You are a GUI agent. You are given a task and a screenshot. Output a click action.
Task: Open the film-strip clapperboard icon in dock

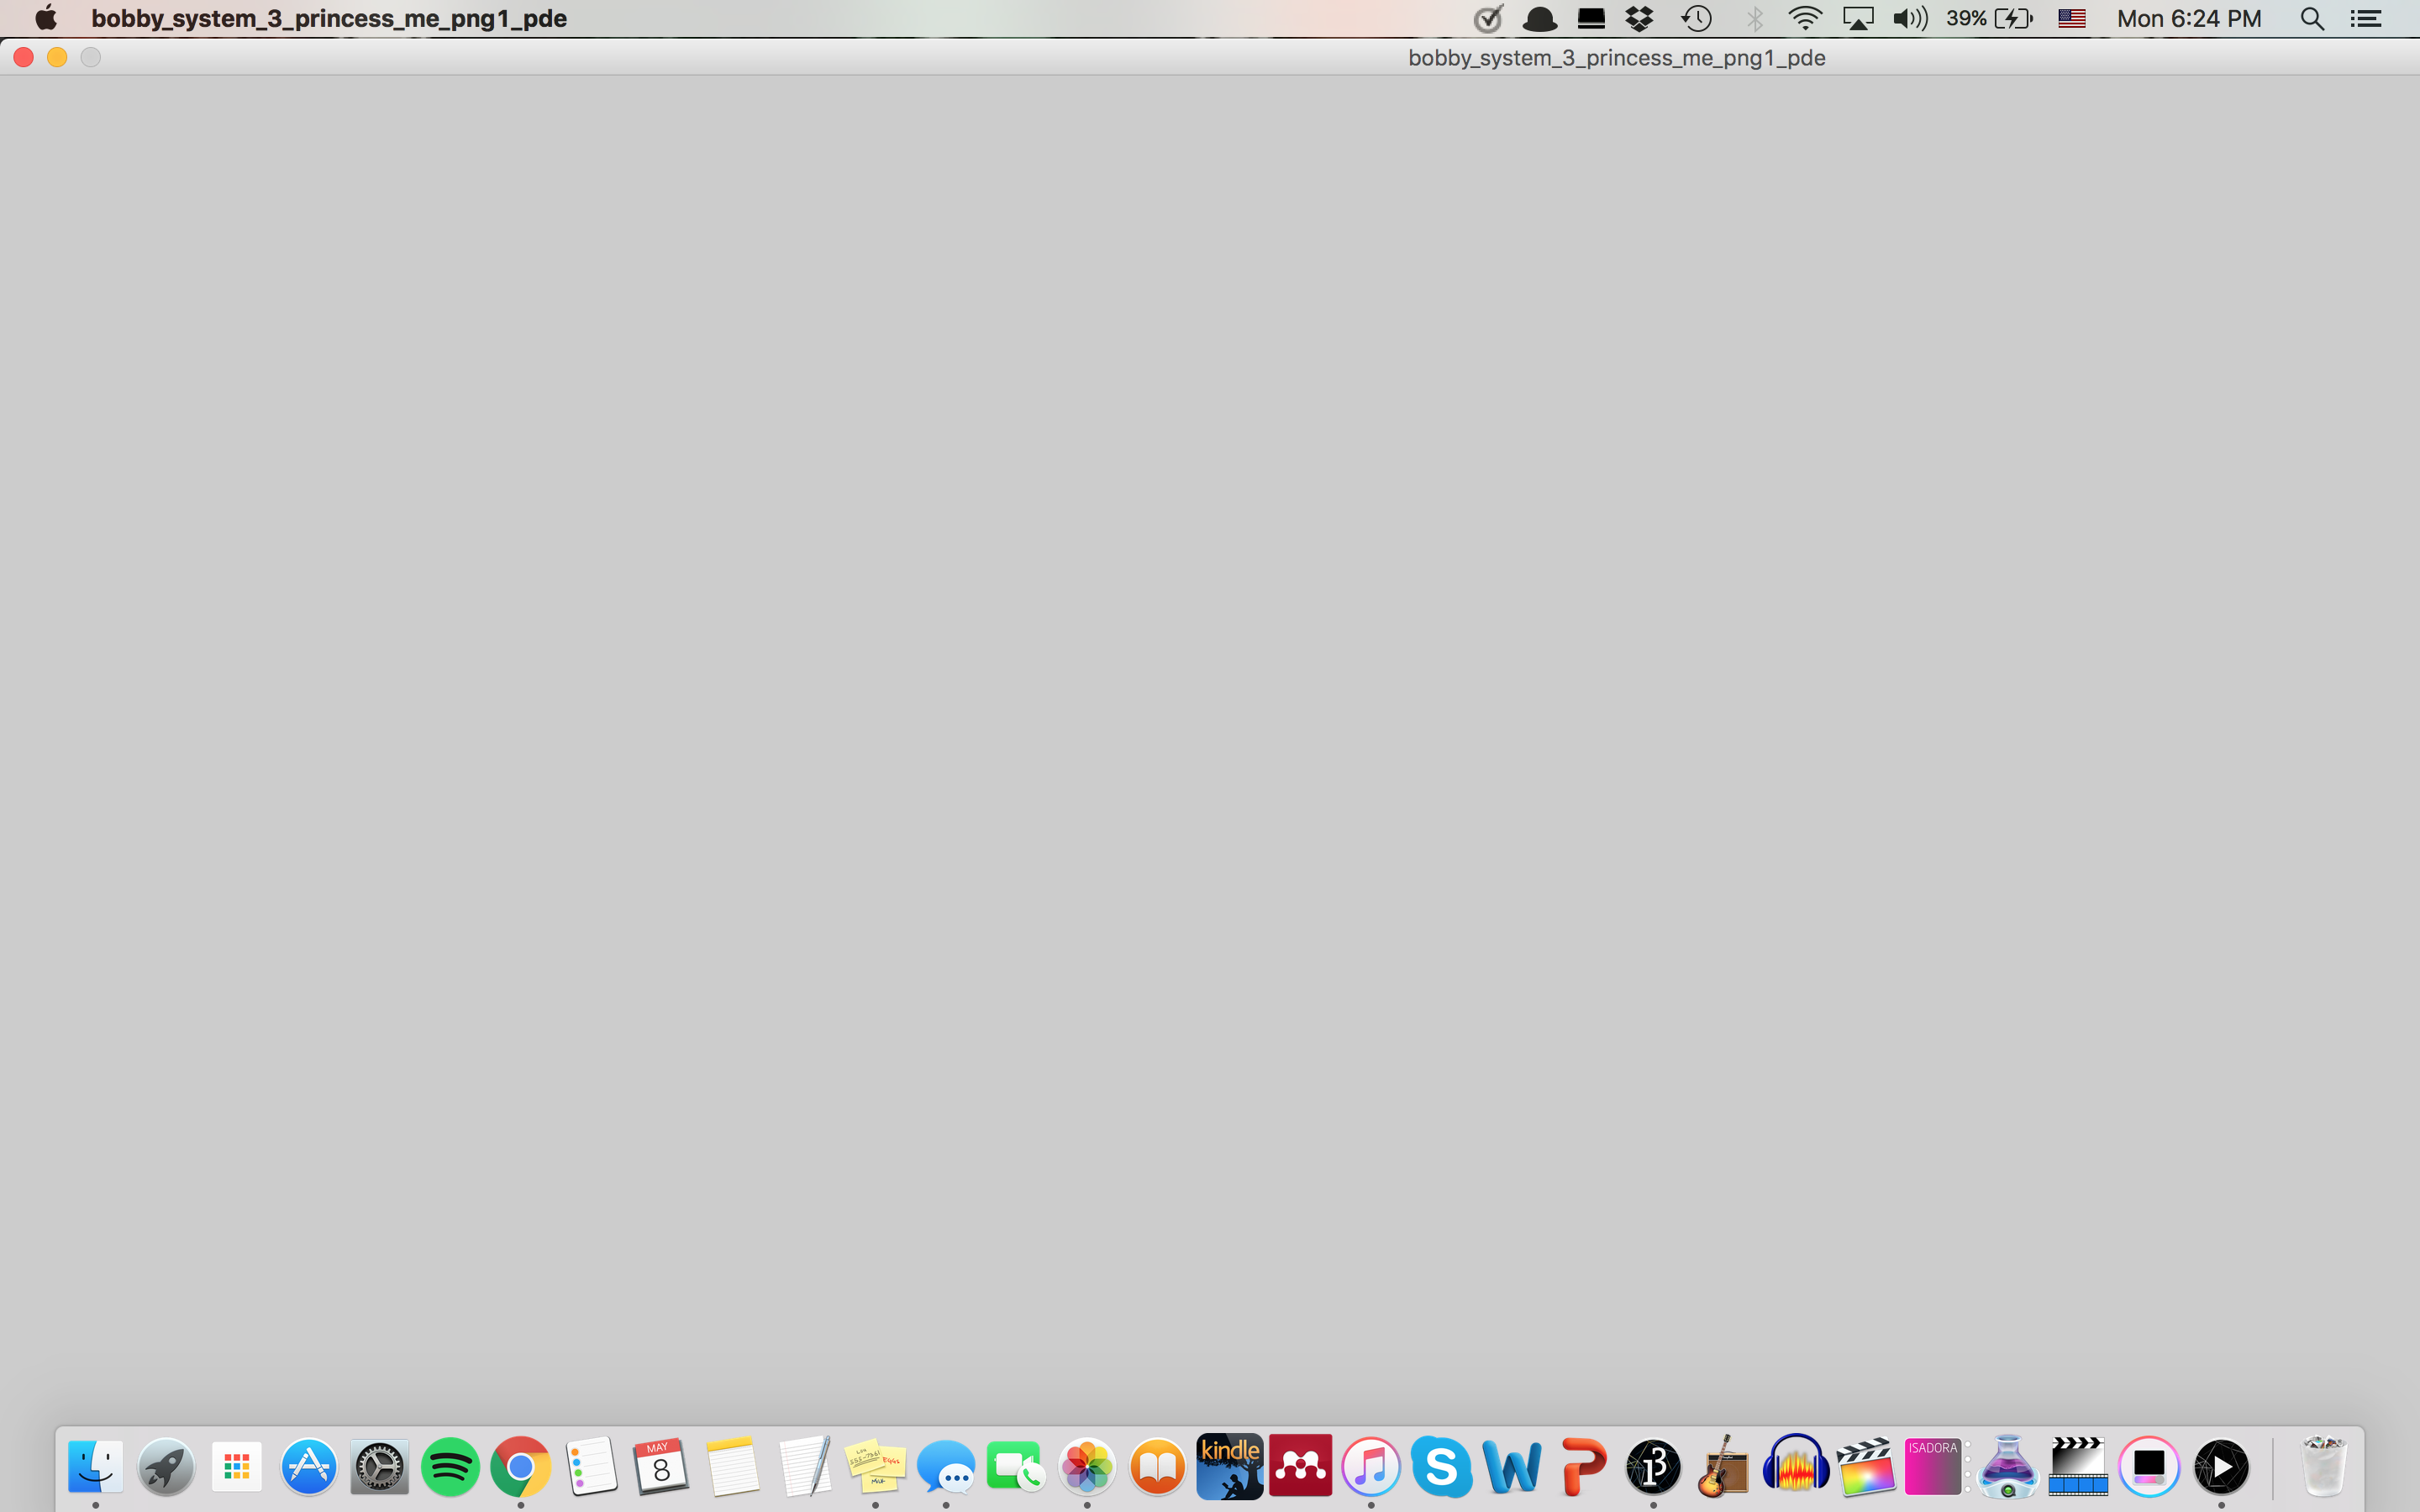(2078, 1467)
